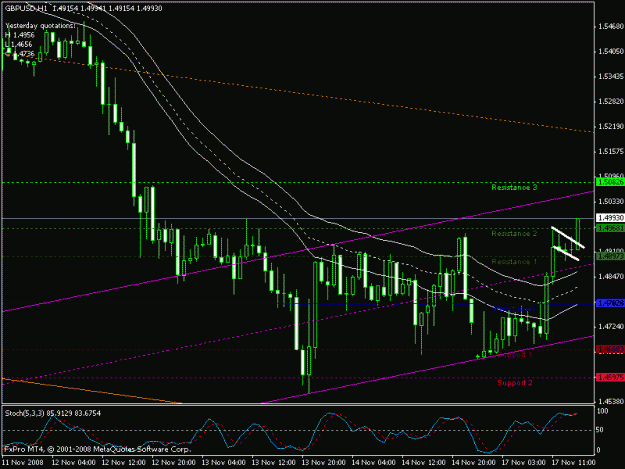Click the 'H 1.4956' yesterday high value
This screenshot has height=469, width=625.
[x=20, y=35]
